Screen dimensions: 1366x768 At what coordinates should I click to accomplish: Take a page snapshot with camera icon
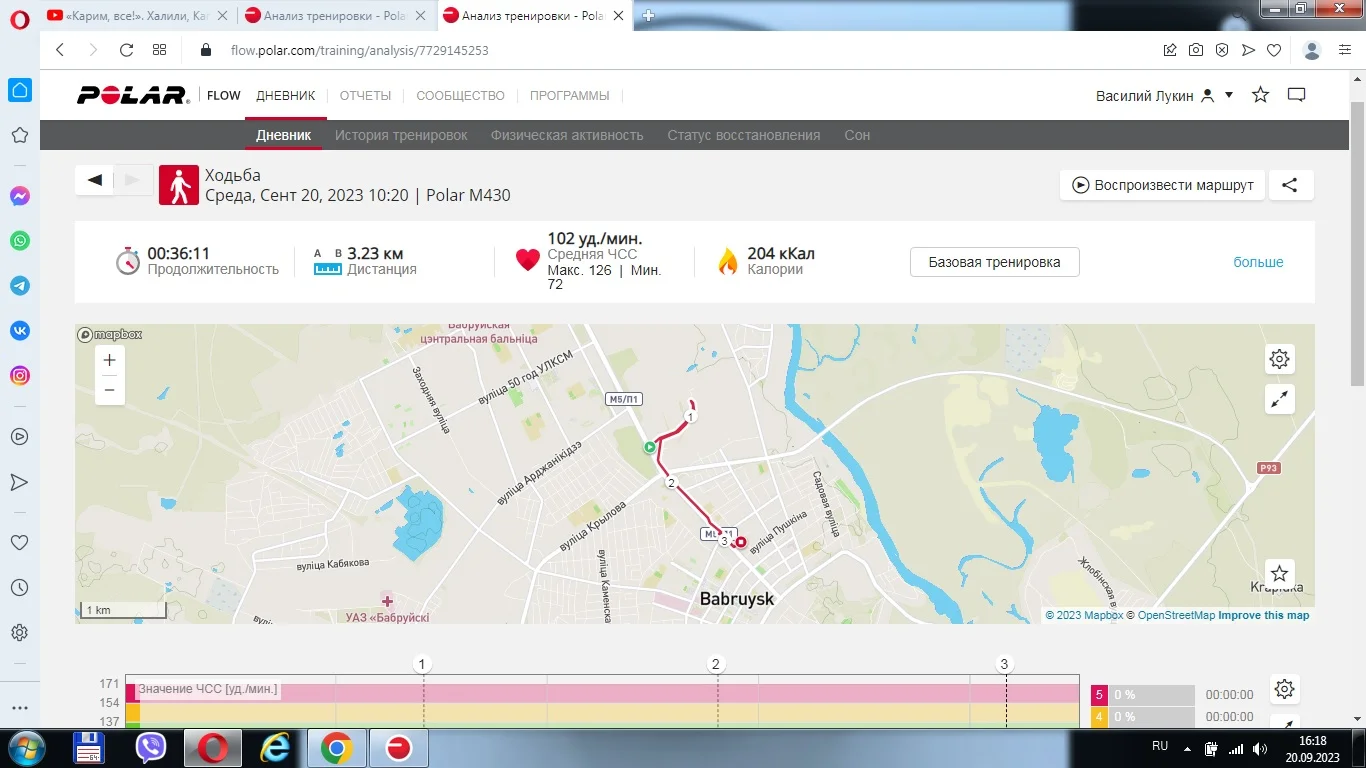[1196, 50]
